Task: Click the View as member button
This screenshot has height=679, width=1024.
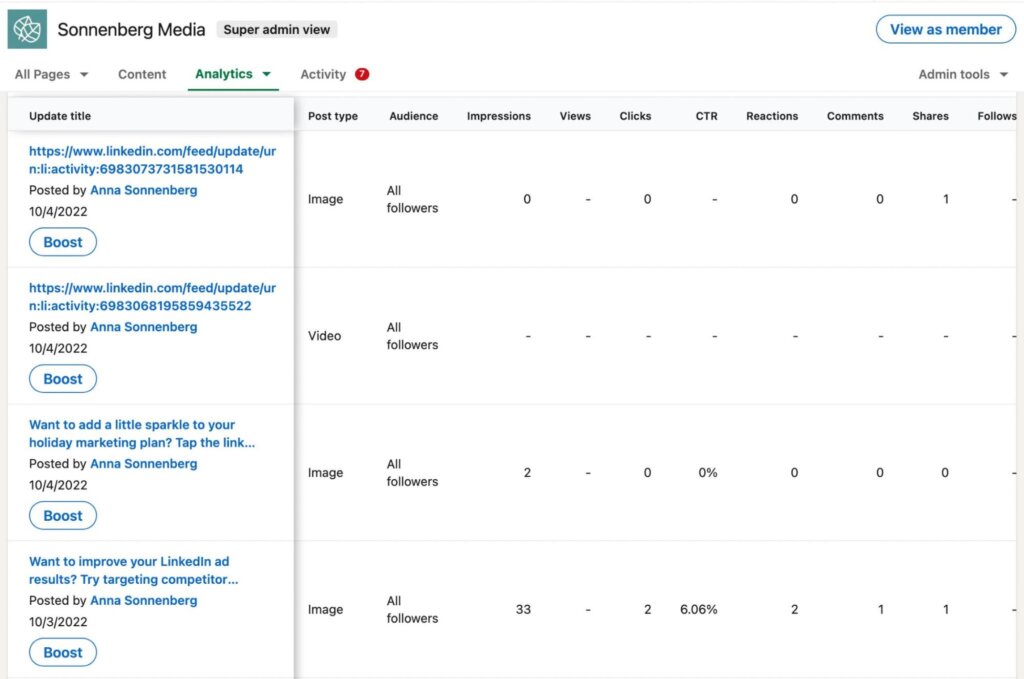Action: [945, 29]
